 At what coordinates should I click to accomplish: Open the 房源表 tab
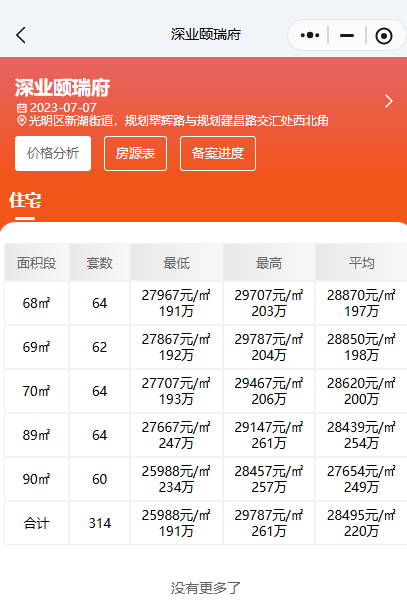click(135, 153)
